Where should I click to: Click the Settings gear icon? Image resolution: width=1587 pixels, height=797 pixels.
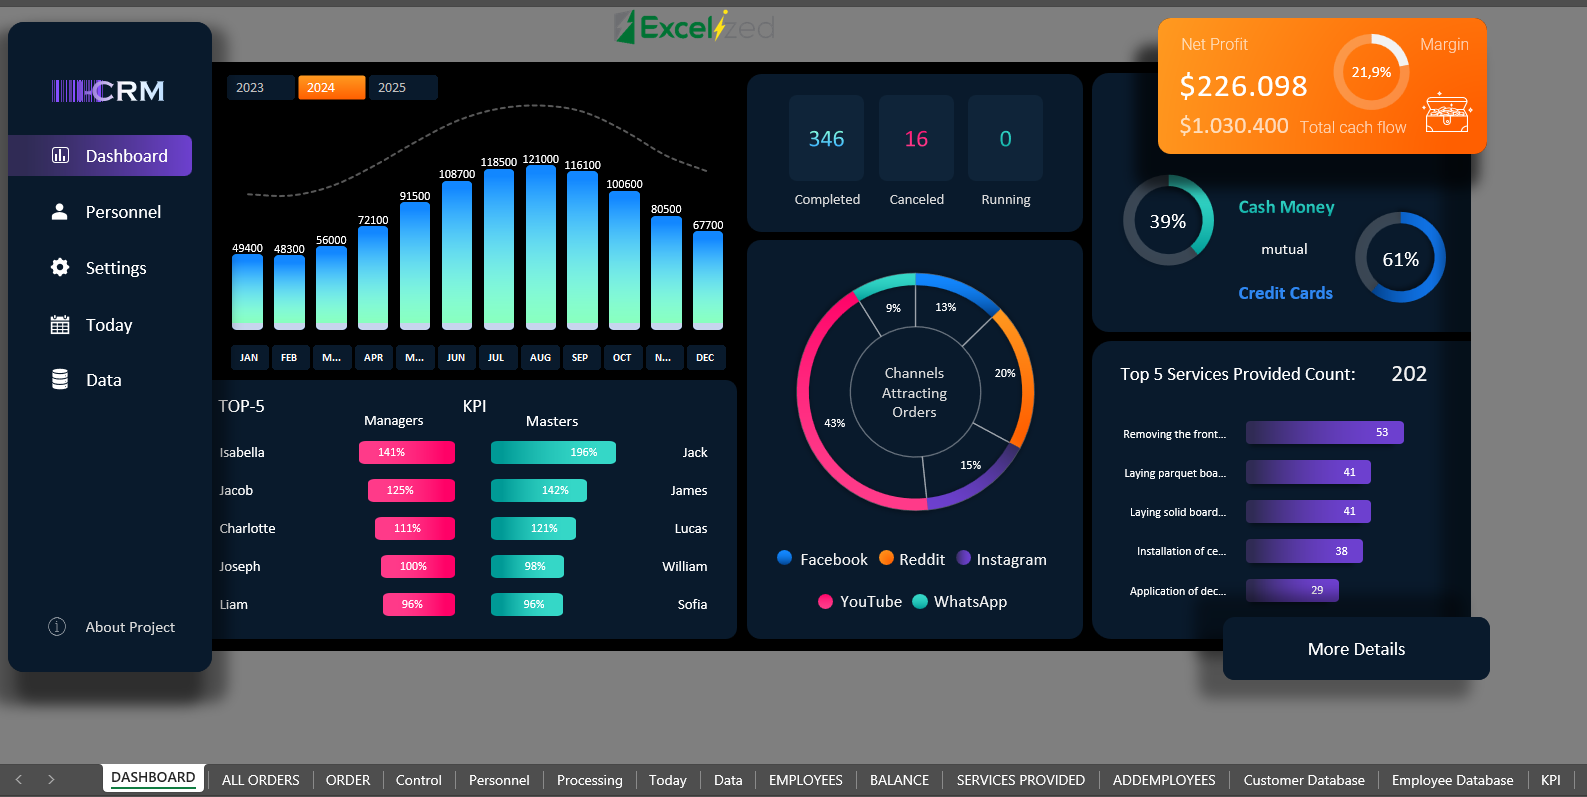(60, 267)
